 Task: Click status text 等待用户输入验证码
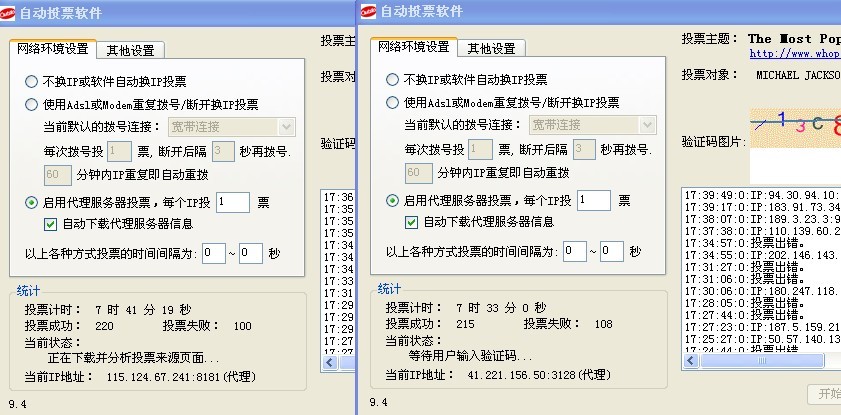coord(470,356)
